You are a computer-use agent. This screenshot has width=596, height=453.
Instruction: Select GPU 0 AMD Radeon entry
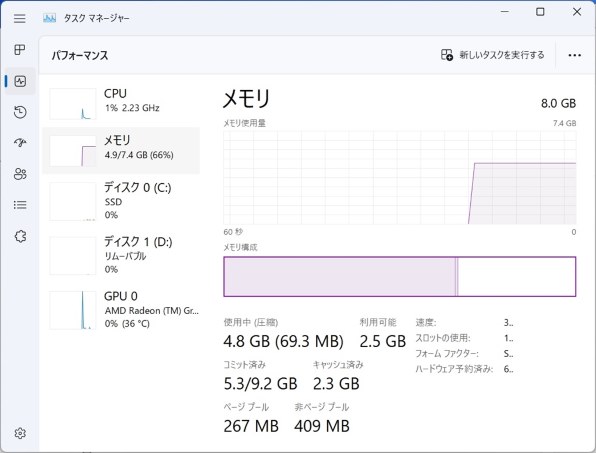[121, 310]
